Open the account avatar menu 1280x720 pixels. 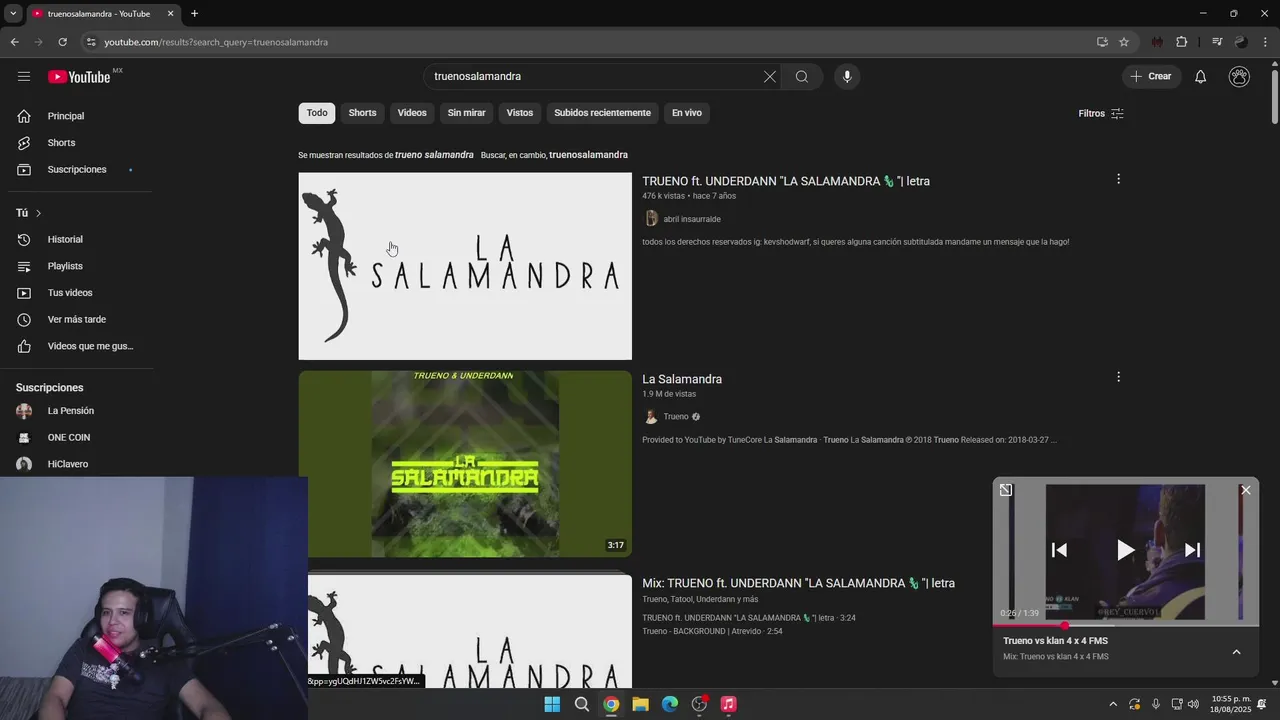tap(1239, 76)
